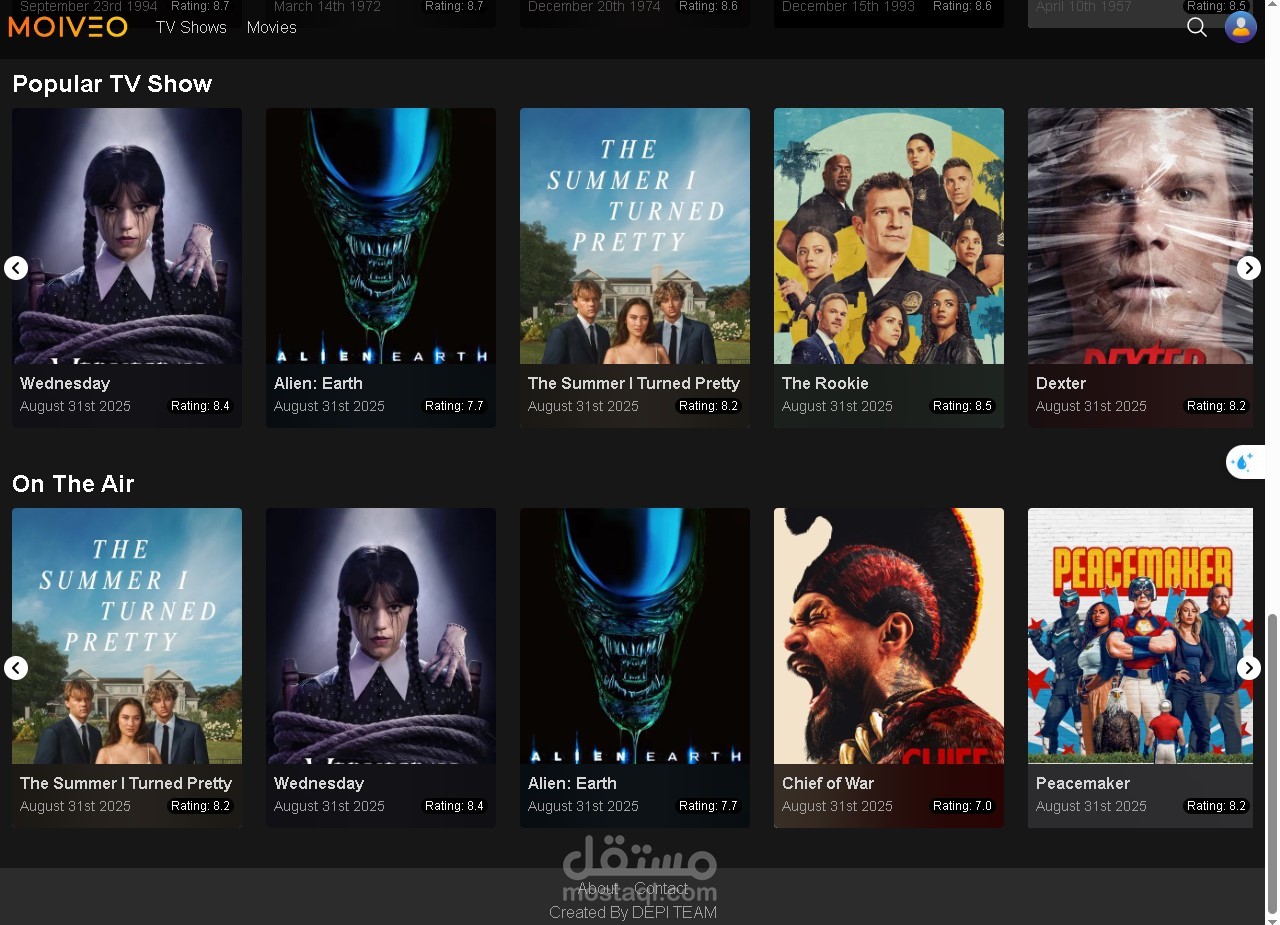Open the Contact footer link
This screenshot has height=925, width=1280.
[x=661, y=888]
